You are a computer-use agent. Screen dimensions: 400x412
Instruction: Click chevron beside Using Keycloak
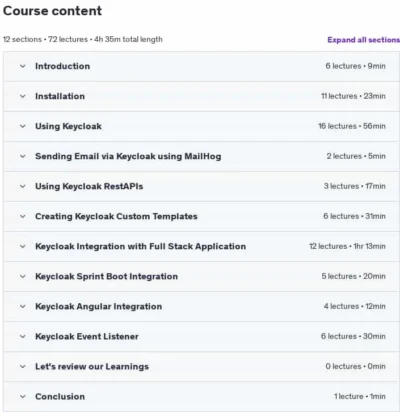(x=23, y=126)
